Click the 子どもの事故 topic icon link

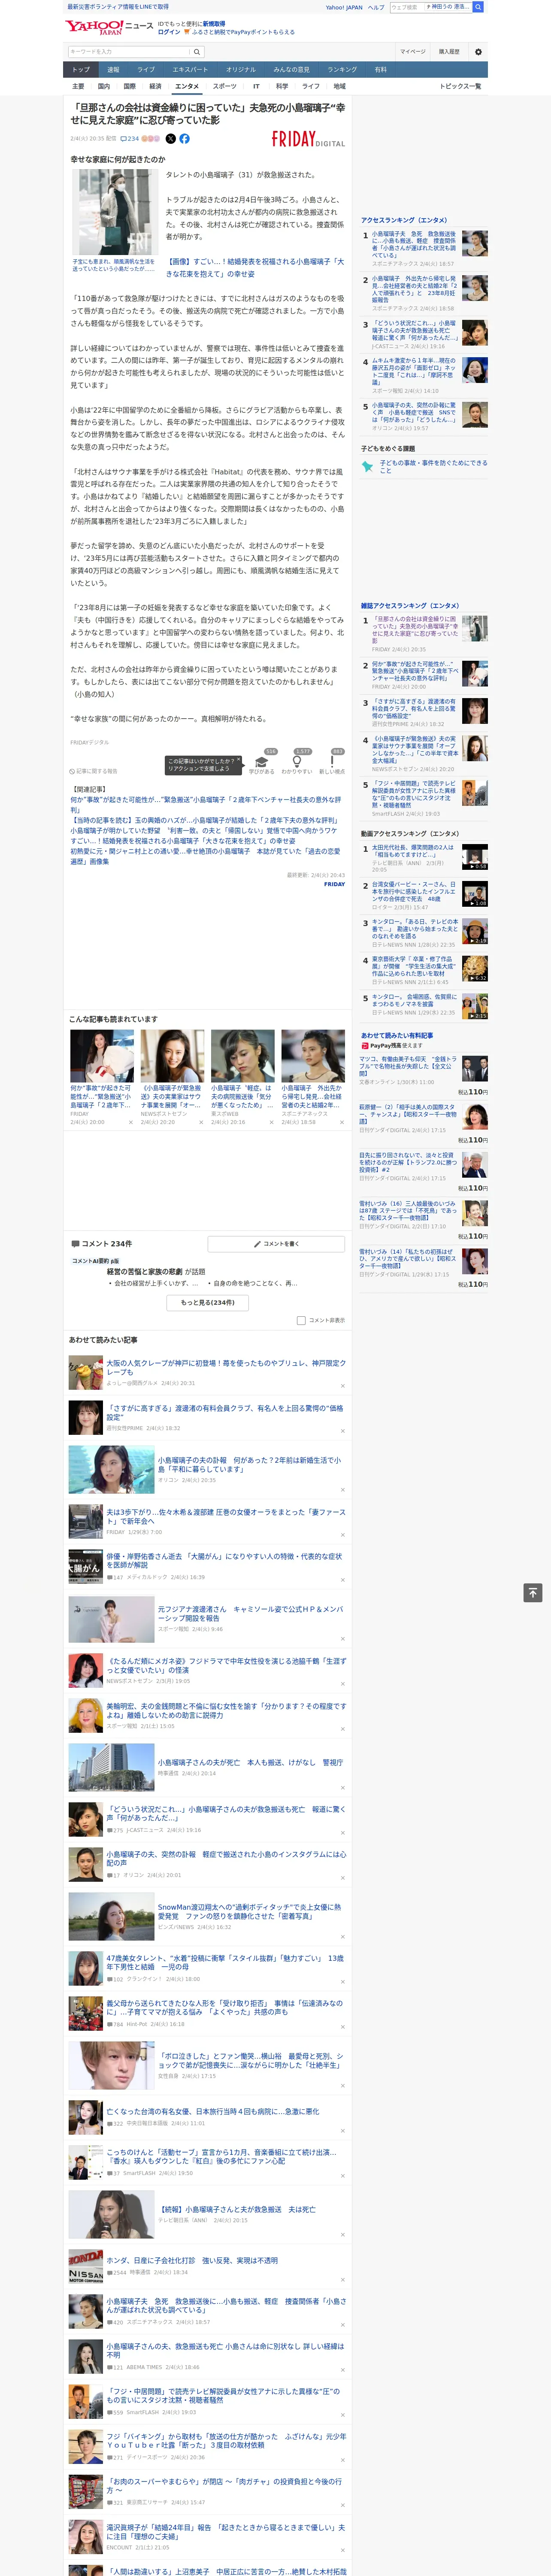point(367,467)
